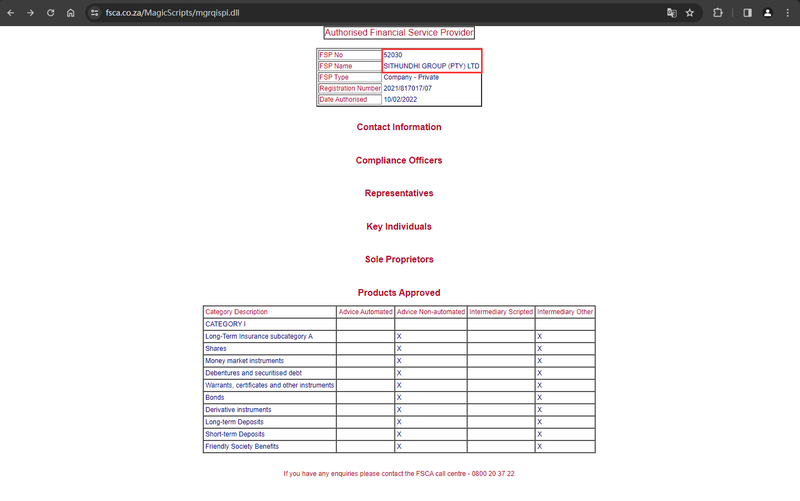
Task: Click the Products Approved heading
Action: coord(399,293)
